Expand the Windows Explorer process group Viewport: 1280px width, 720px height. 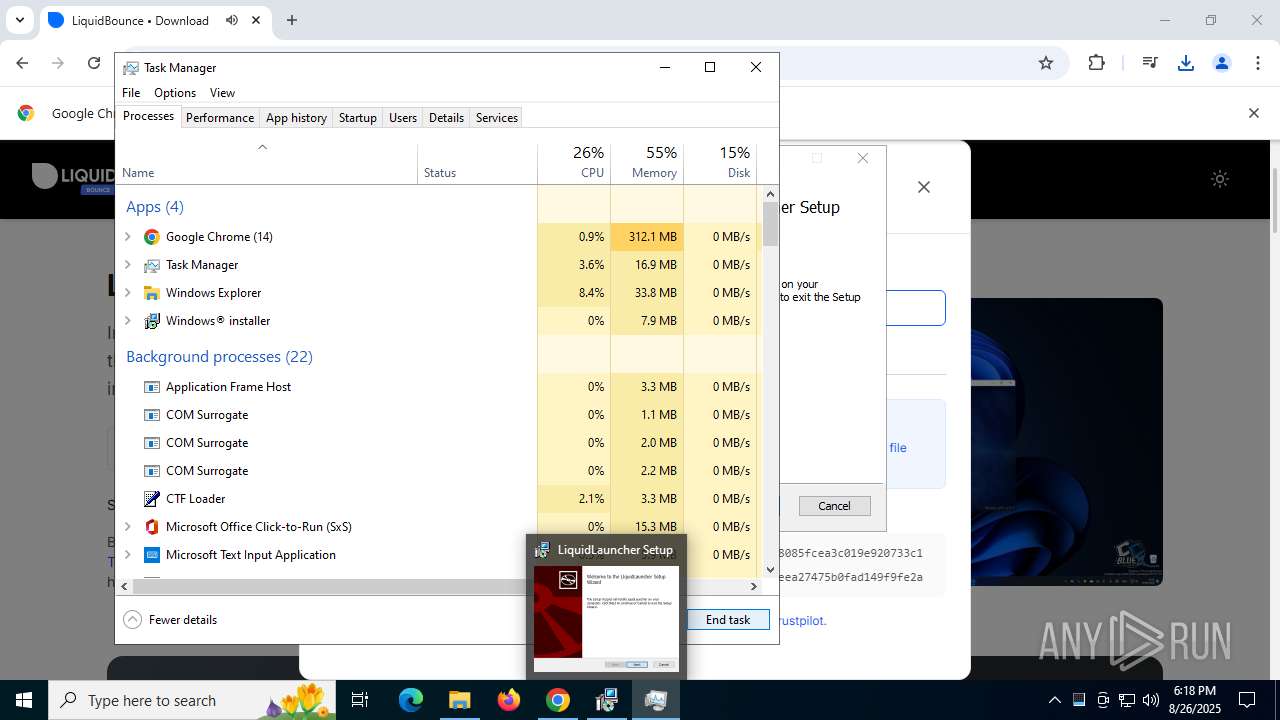tap(128, 293)
